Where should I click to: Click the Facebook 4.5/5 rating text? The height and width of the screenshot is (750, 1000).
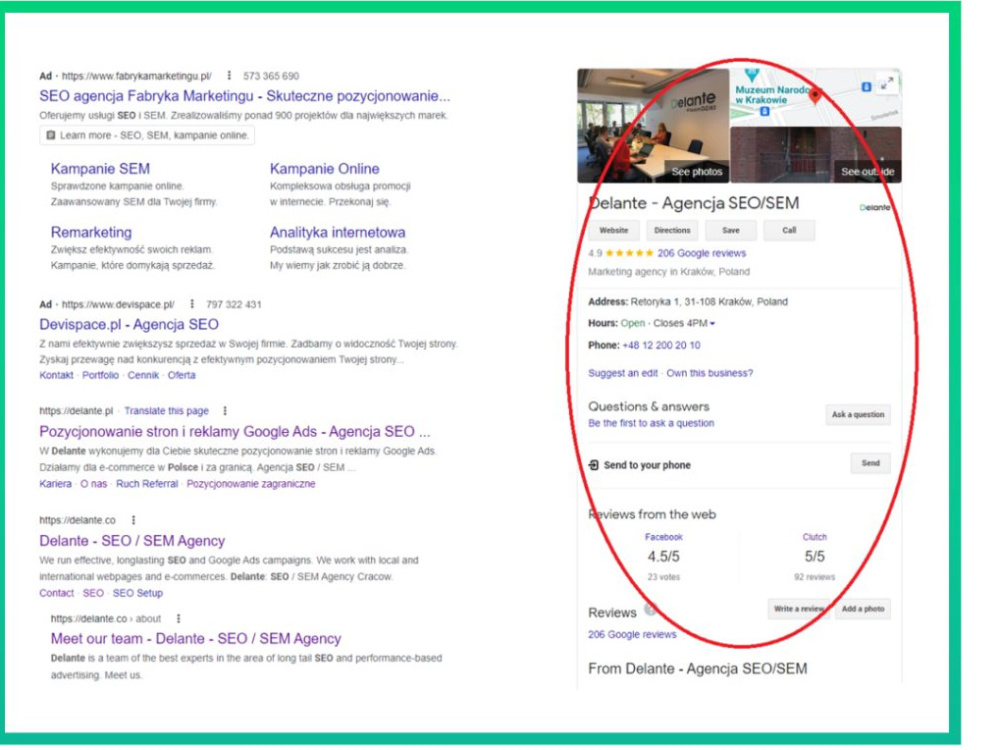663,557
